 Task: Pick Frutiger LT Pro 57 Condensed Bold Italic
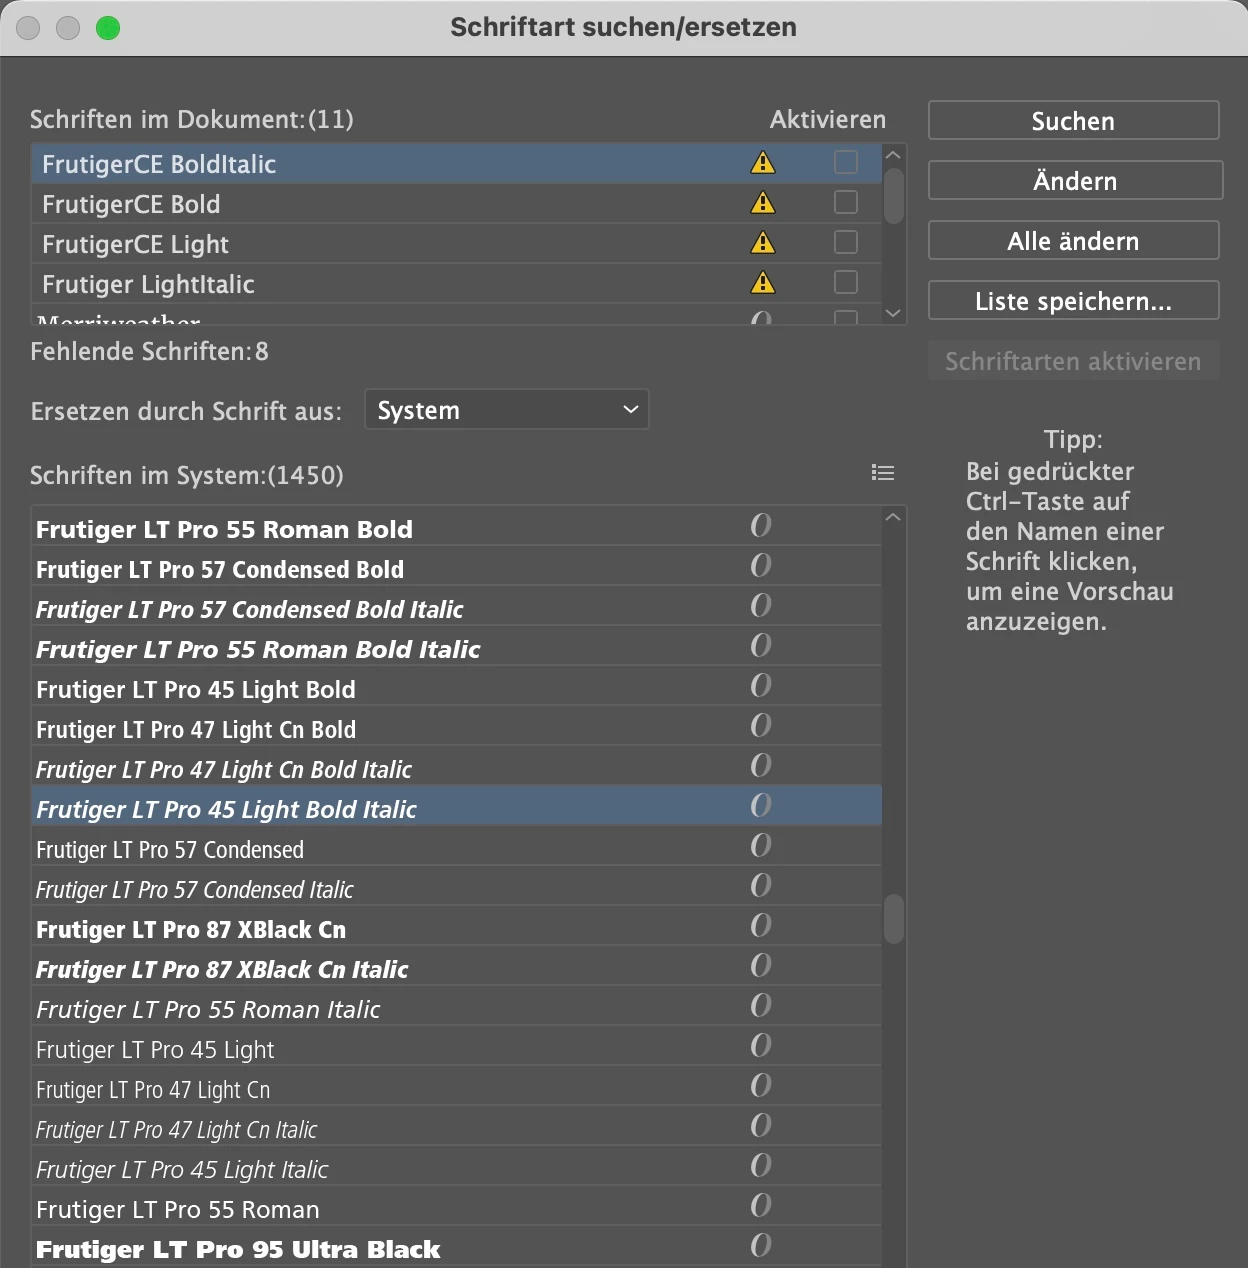pyautogui.click(x=456, y=608)
